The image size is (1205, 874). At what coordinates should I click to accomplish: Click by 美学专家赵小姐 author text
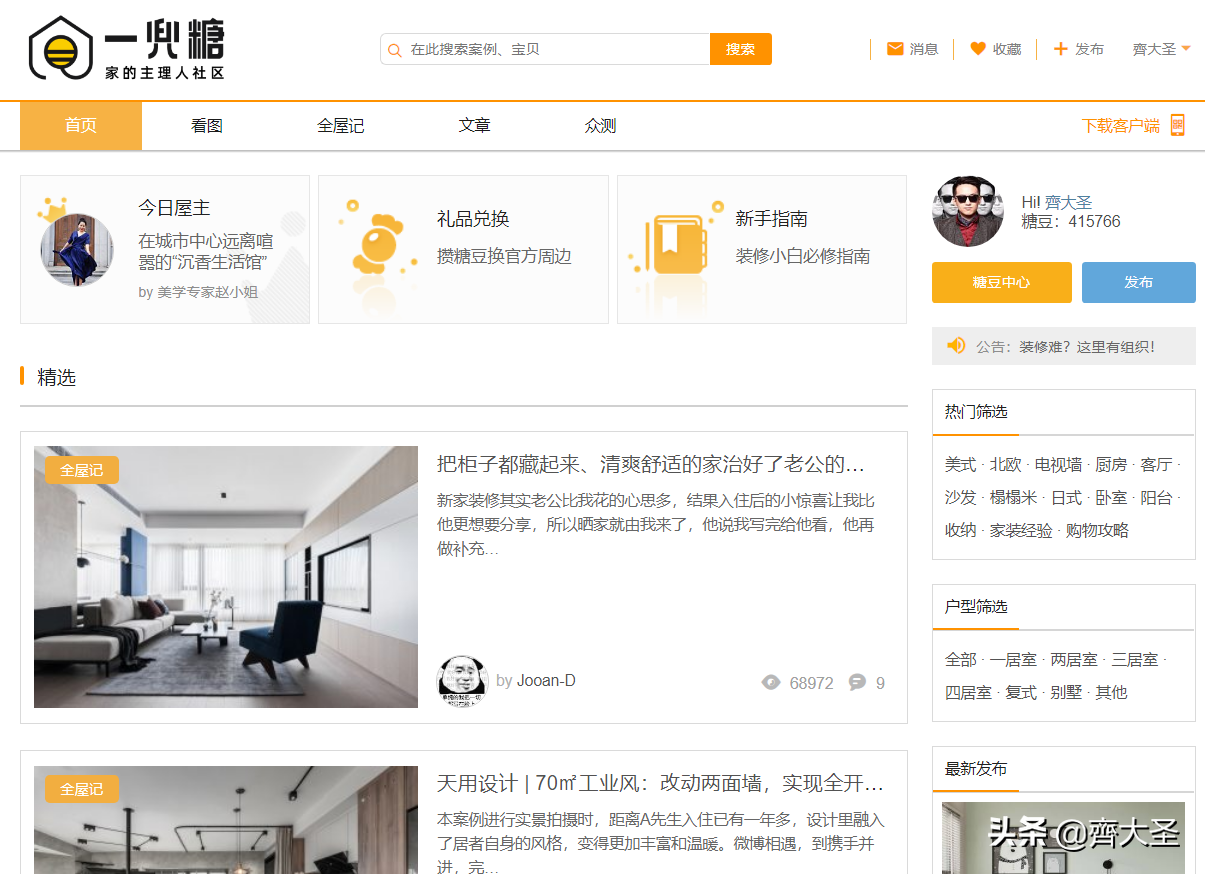[x=198, y=293]
